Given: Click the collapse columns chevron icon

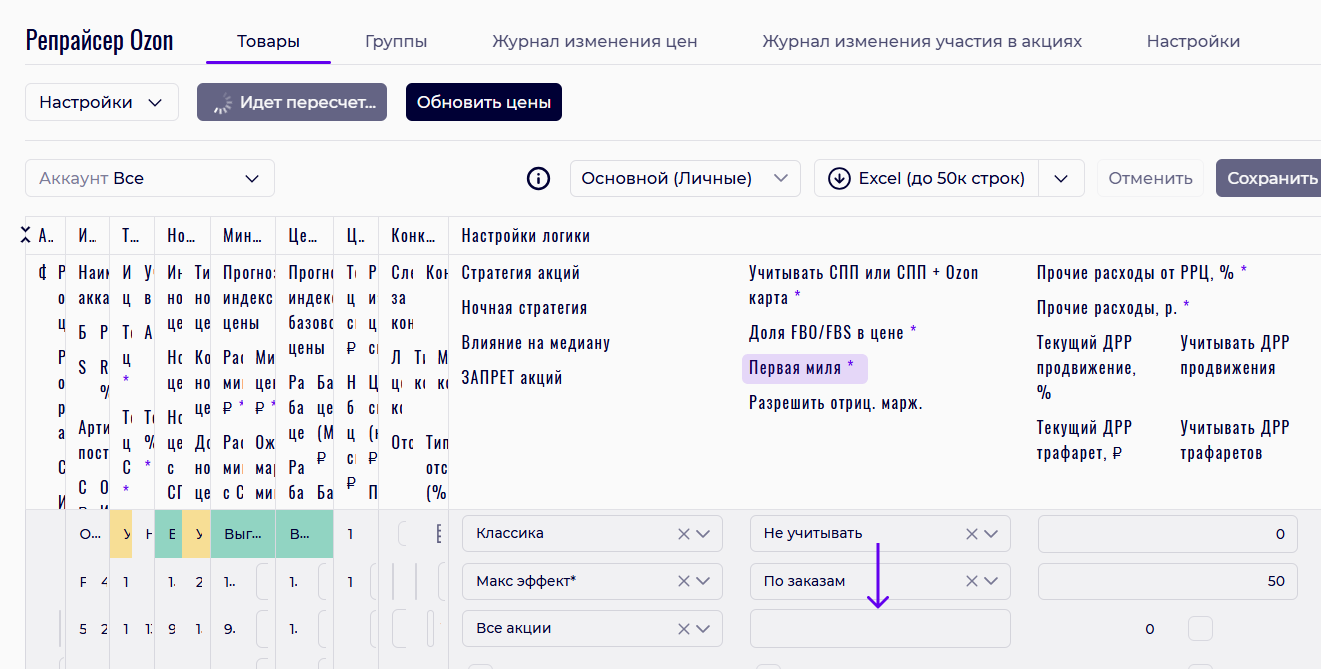Looking at the screenshot, I should 25,234.
